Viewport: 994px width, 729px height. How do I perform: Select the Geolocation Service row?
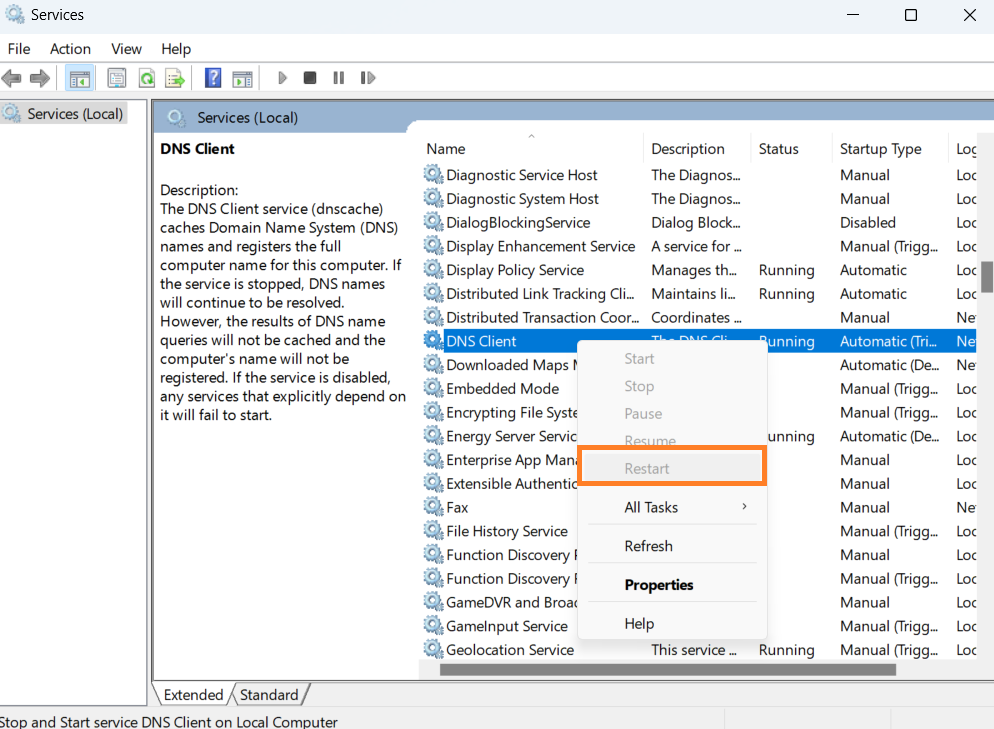[x=510, y=650]
